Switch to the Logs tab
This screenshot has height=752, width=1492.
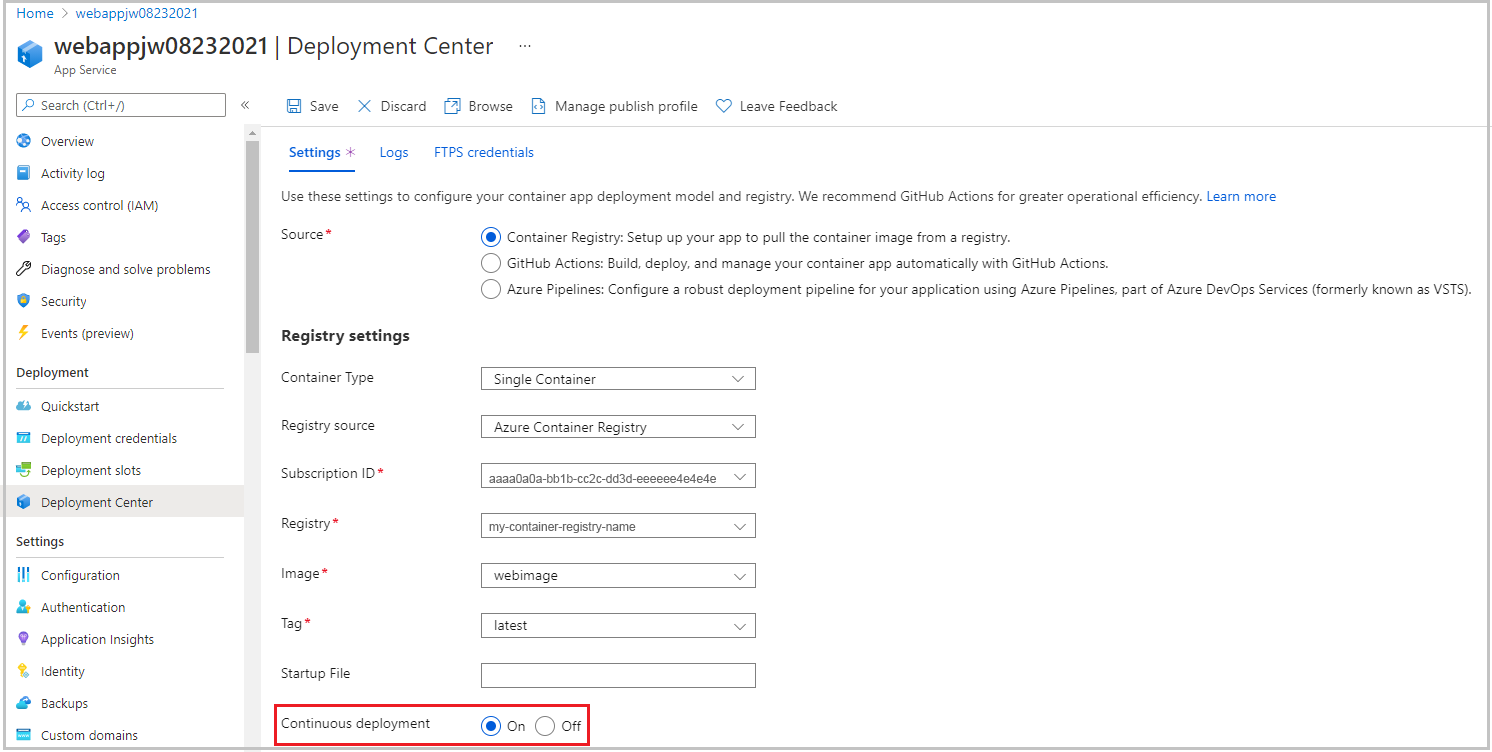point(393,152)
